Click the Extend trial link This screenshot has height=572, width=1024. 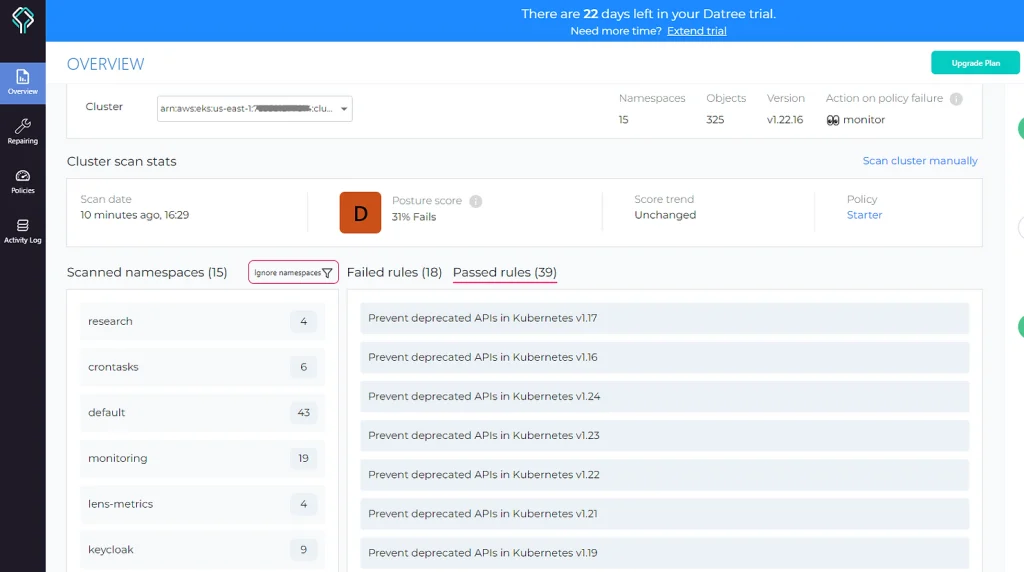696,31
